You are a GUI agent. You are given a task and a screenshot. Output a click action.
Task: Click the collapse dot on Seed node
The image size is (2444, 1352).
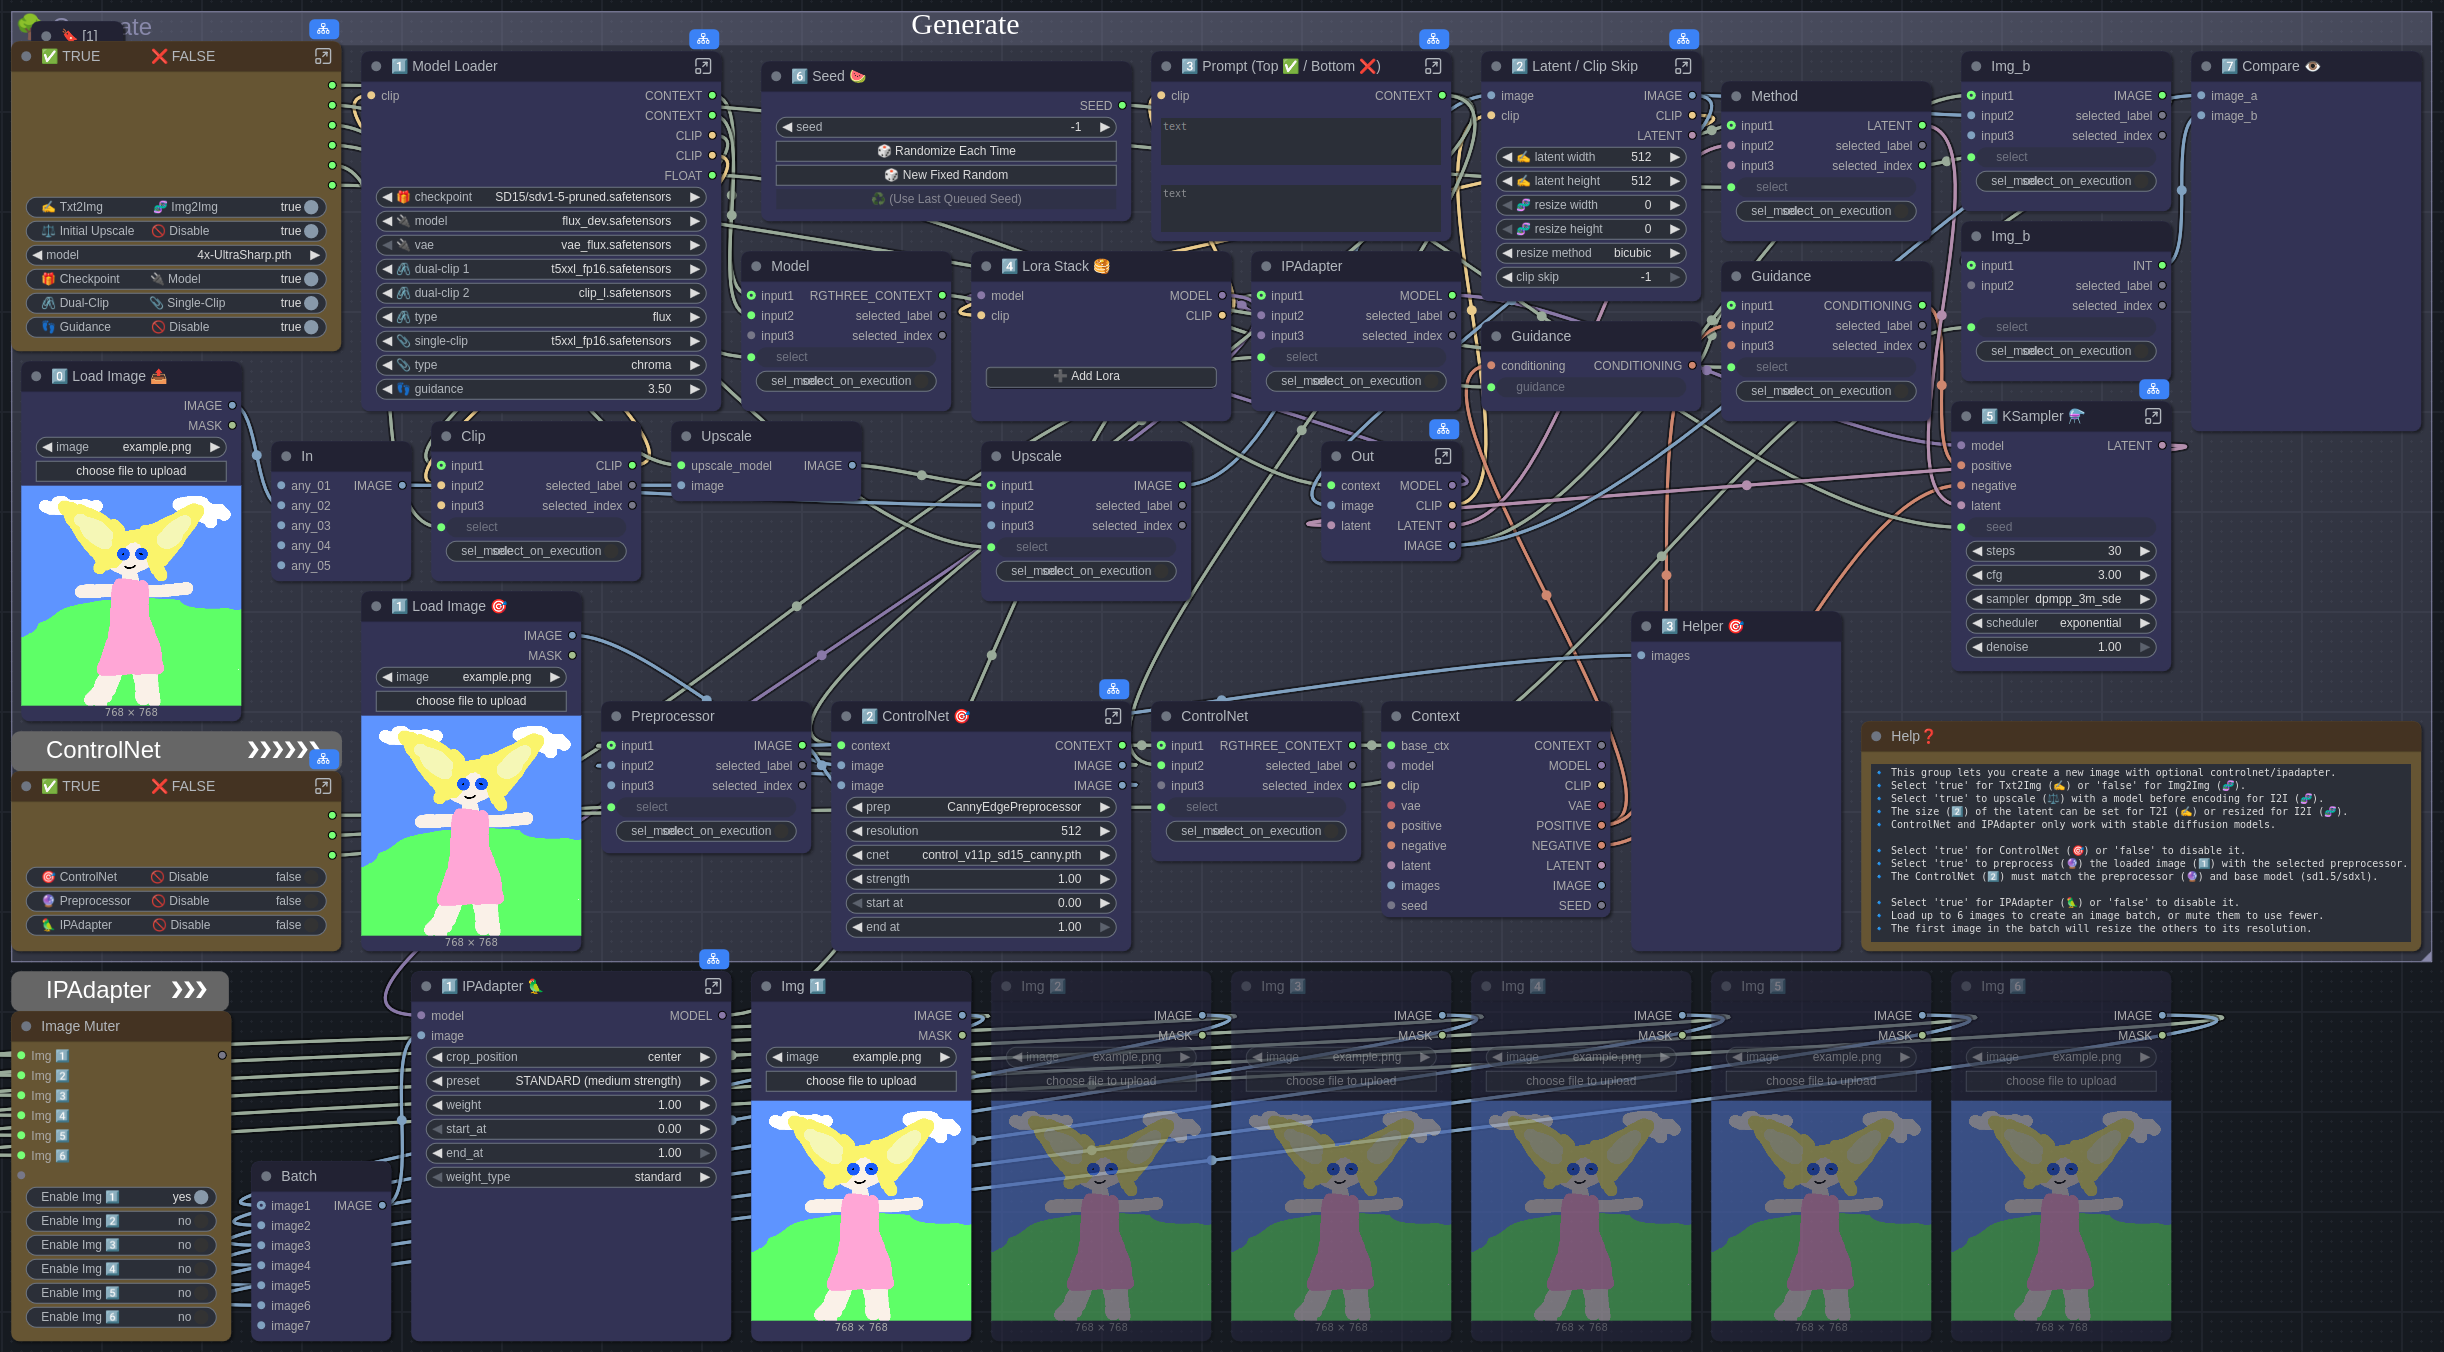776,76
